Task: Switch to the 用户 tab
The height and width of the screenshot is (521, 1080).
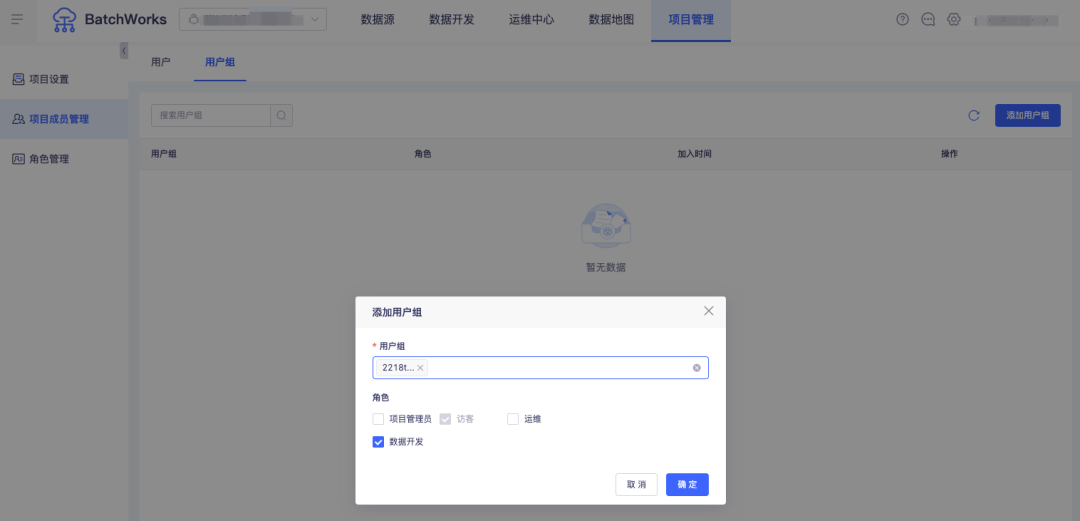Action: [160, 62]
